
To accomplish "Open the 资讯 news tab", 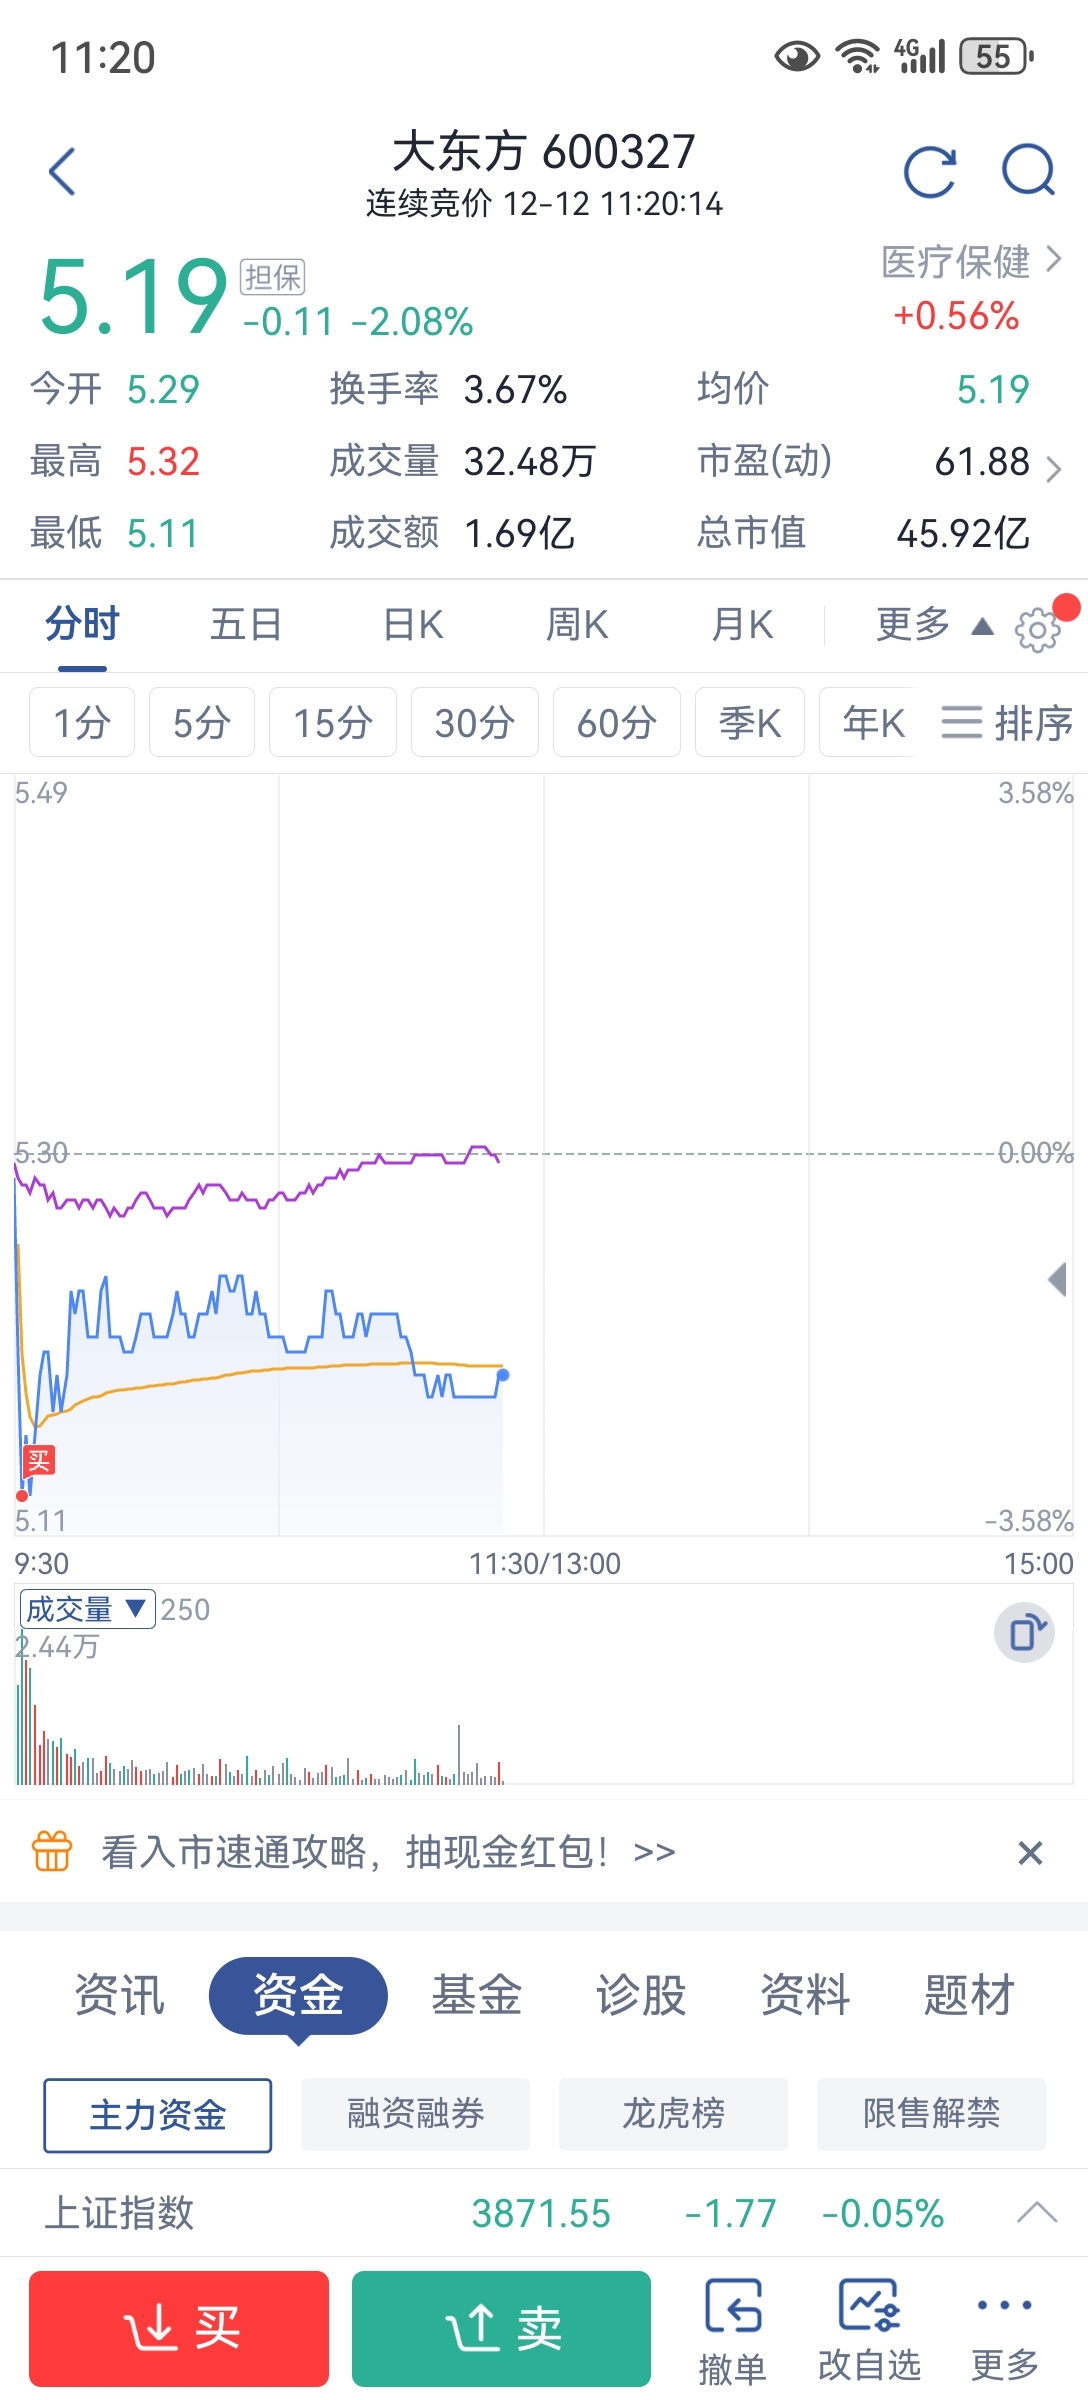I will click(120, 1995).
